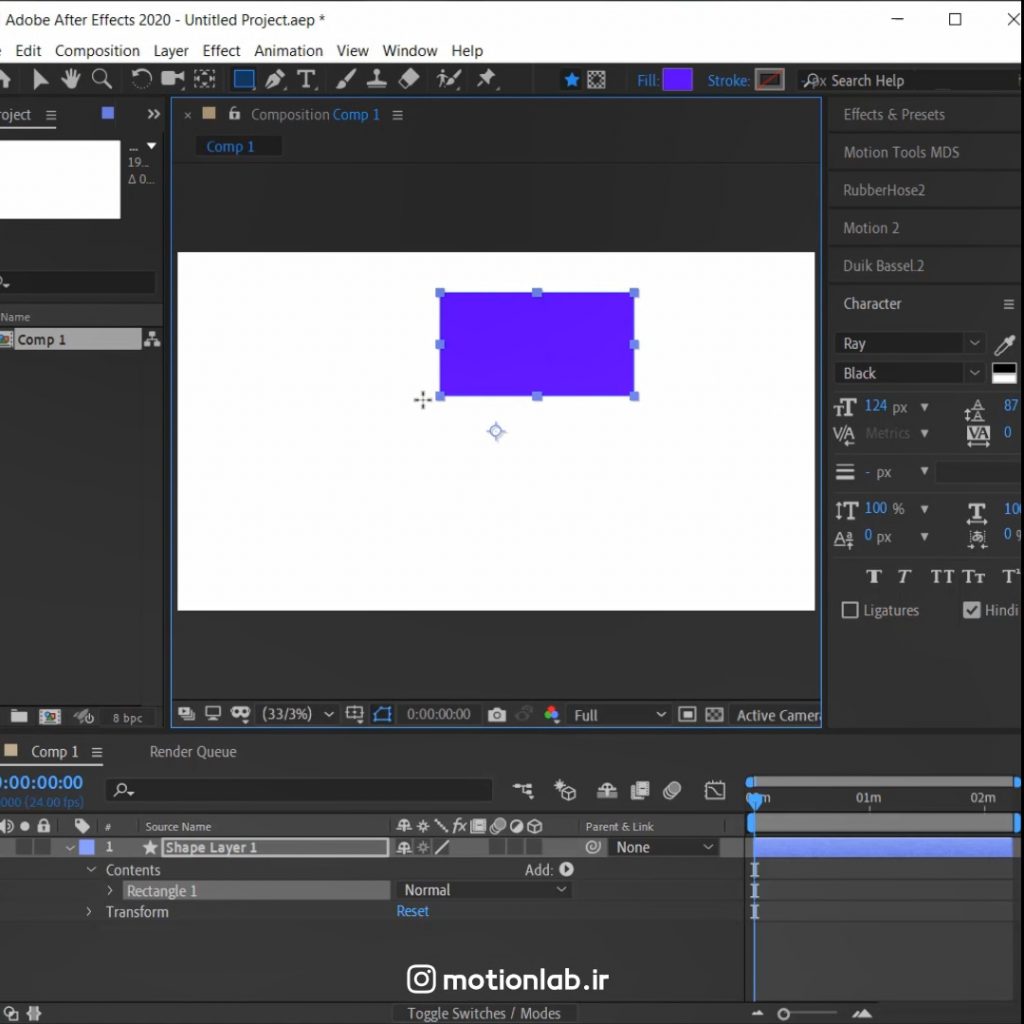Open the Effects & Presets panel
1024x1024 pixels.
tap(894, 114)
